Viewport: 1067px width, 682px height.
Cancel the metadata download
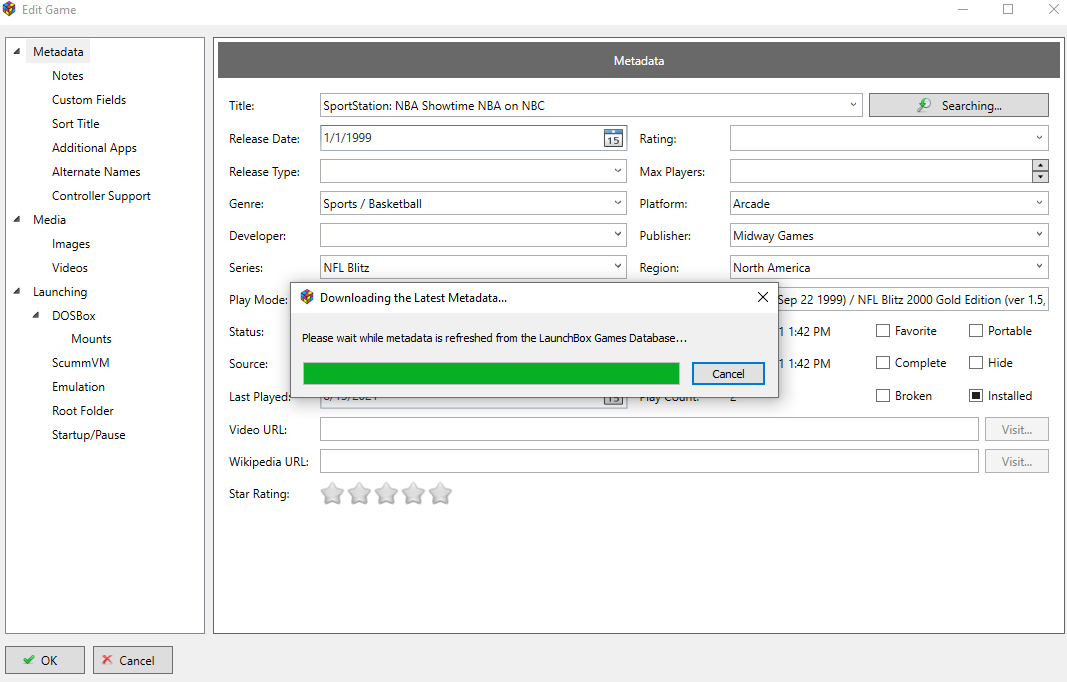pyautogui.click(x=728, y=374)
